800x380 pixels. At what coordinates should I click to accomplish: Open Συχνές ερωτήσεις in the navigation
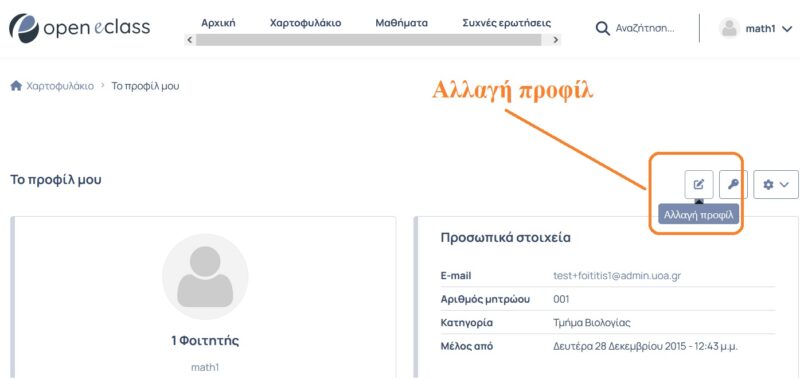pyautogui.click(x=507, y=23)
